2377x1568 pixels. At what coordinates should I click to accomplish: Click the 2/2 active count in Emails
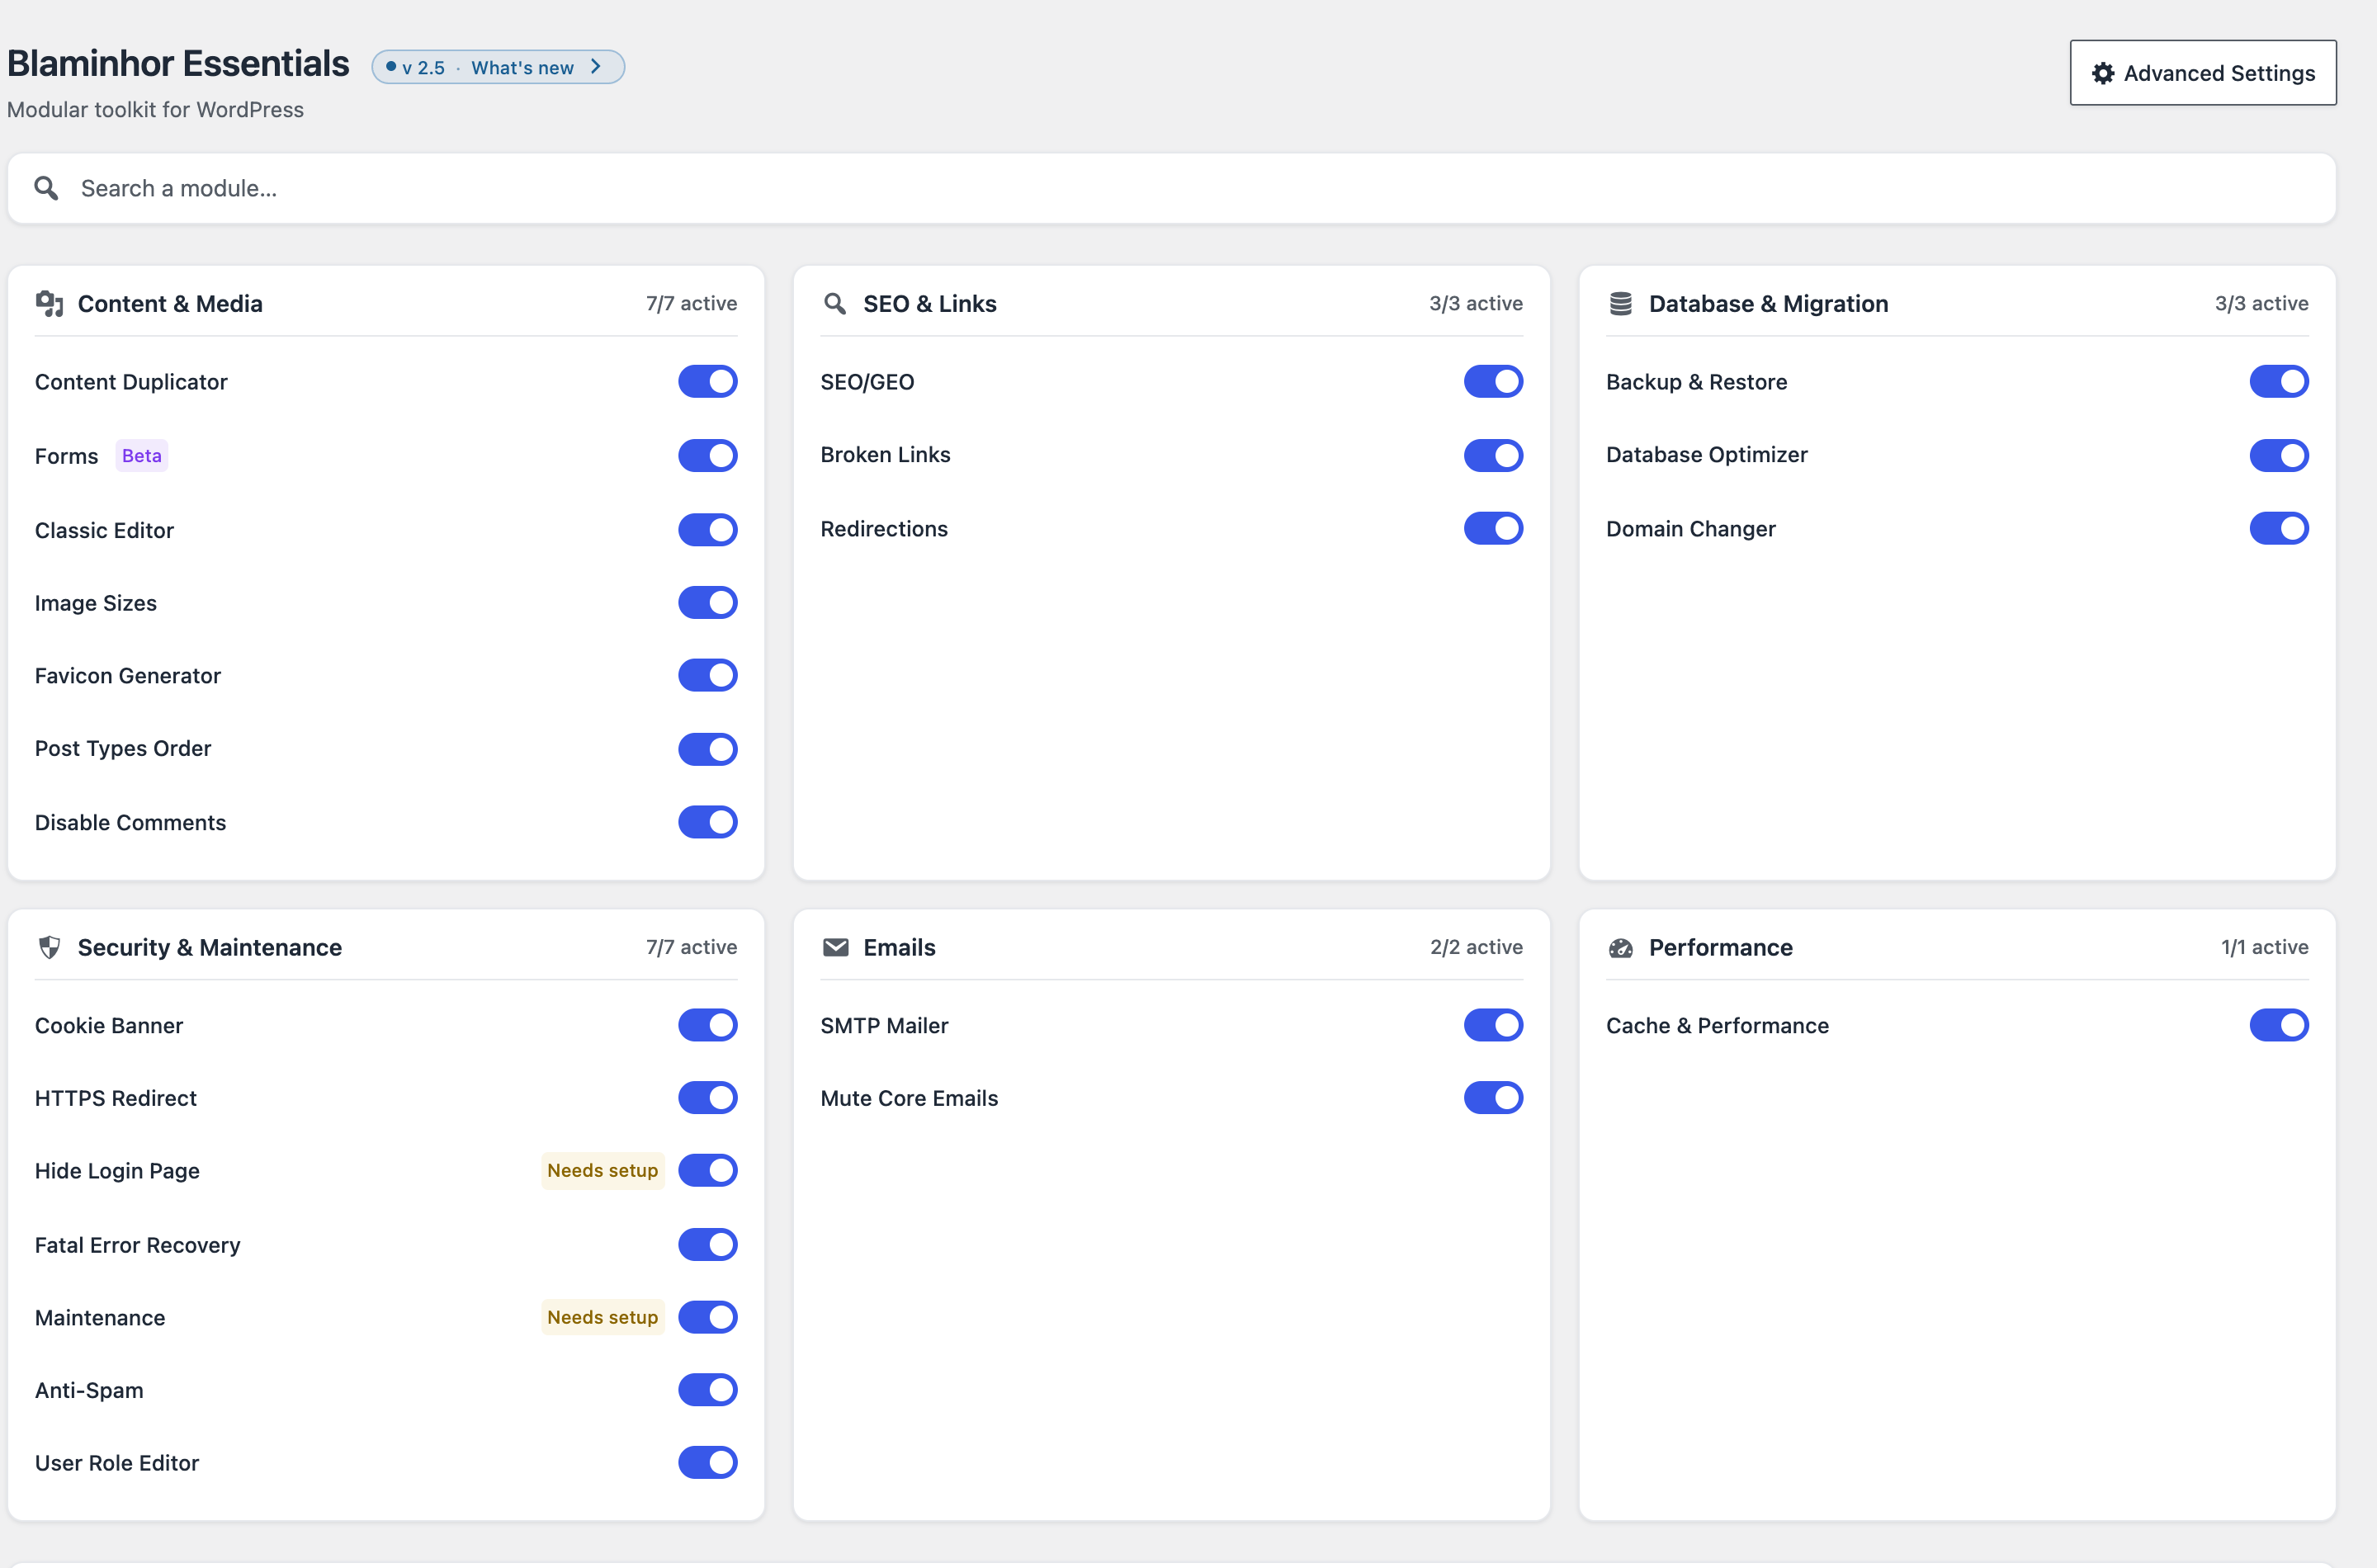click(x=1476, y=947)
